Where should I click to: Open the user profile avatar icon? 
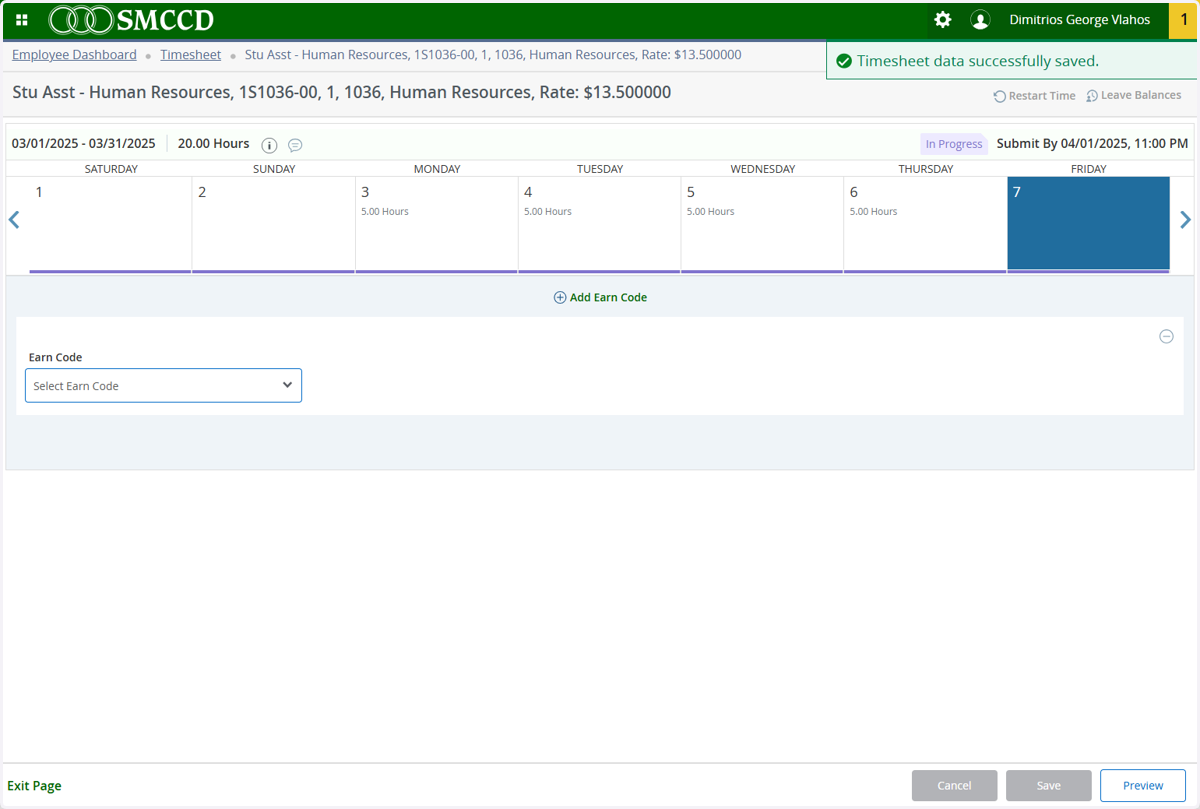coord(980,20)
